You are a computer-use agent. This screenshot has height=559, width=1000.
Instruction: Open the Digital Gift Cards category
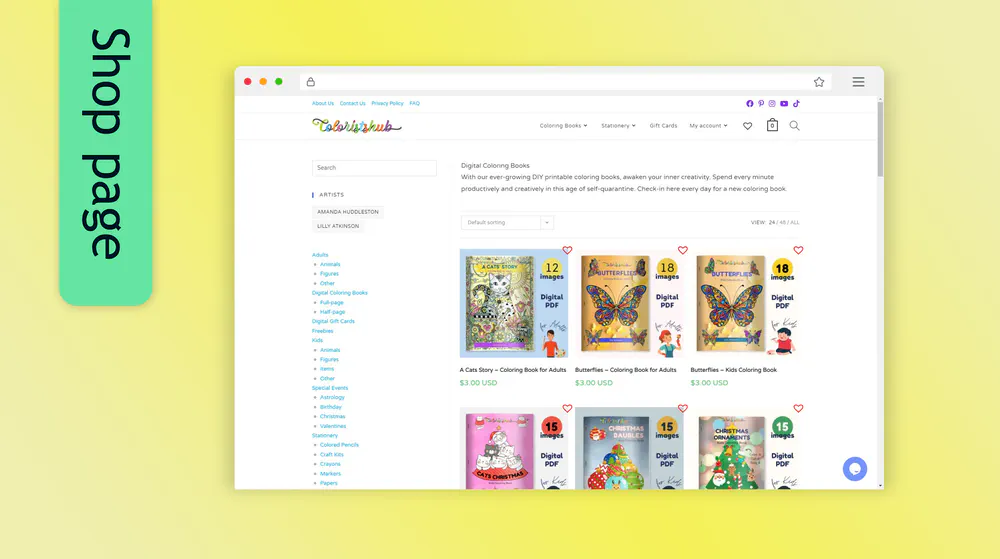pos(333,321)
